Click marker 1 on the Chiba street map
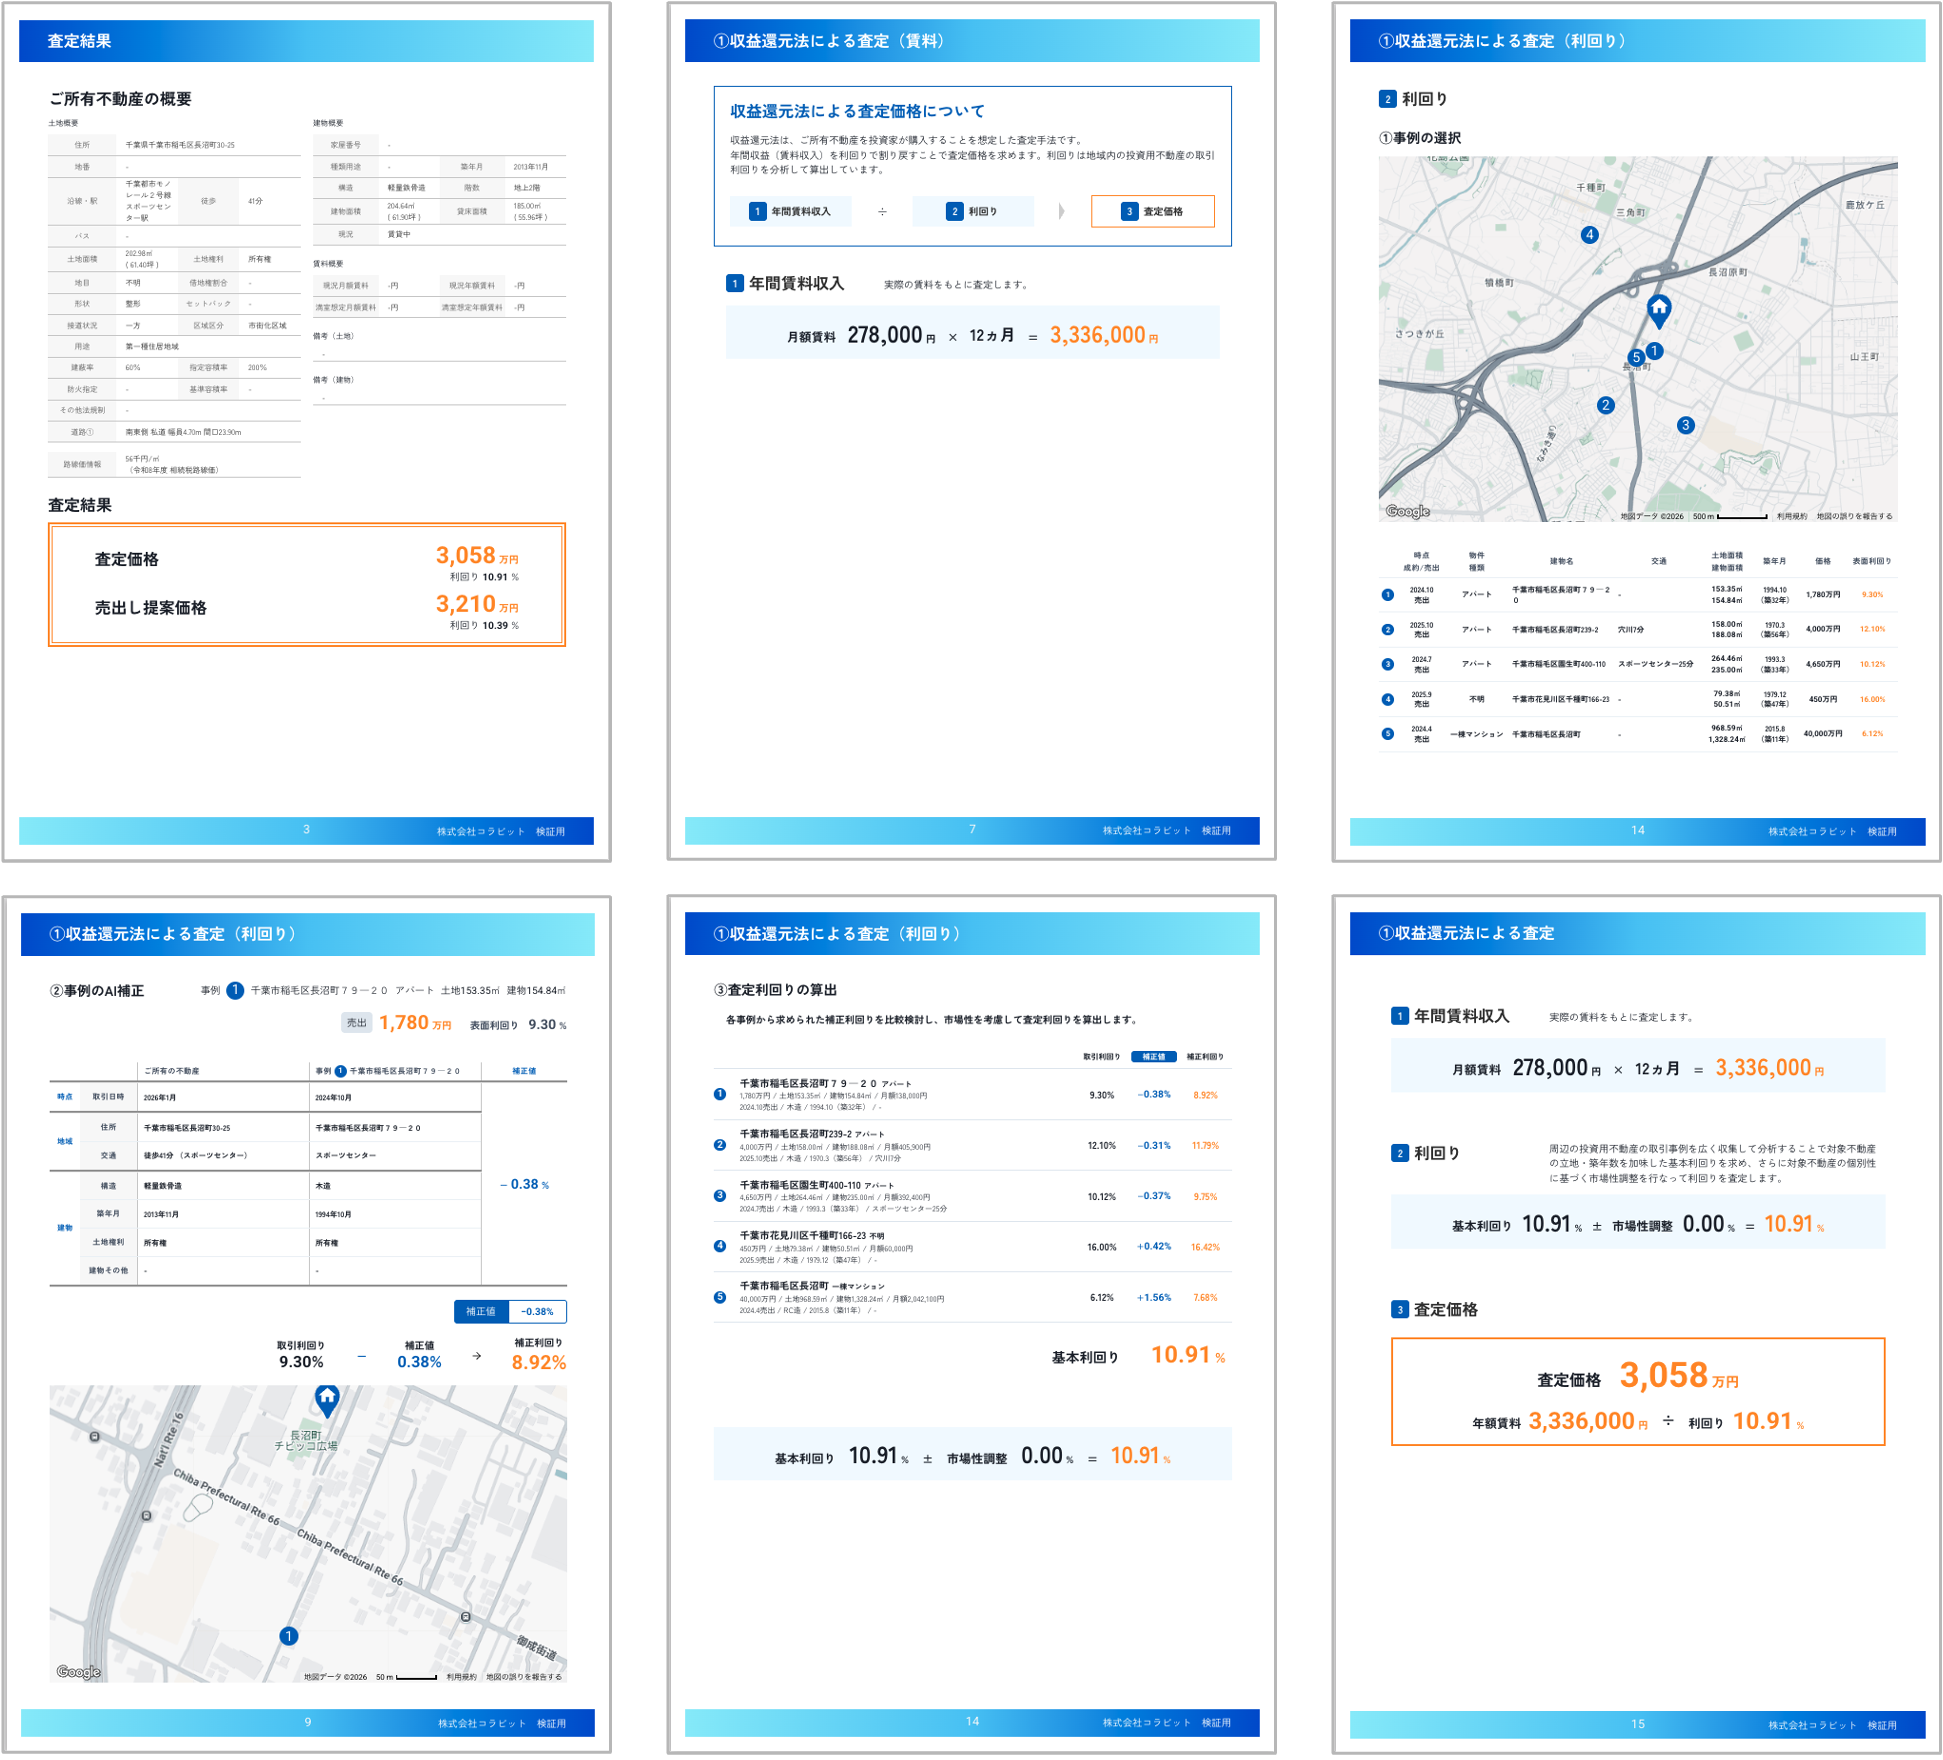The width and height of the screenshot is (1943, 1760). 288,1636
